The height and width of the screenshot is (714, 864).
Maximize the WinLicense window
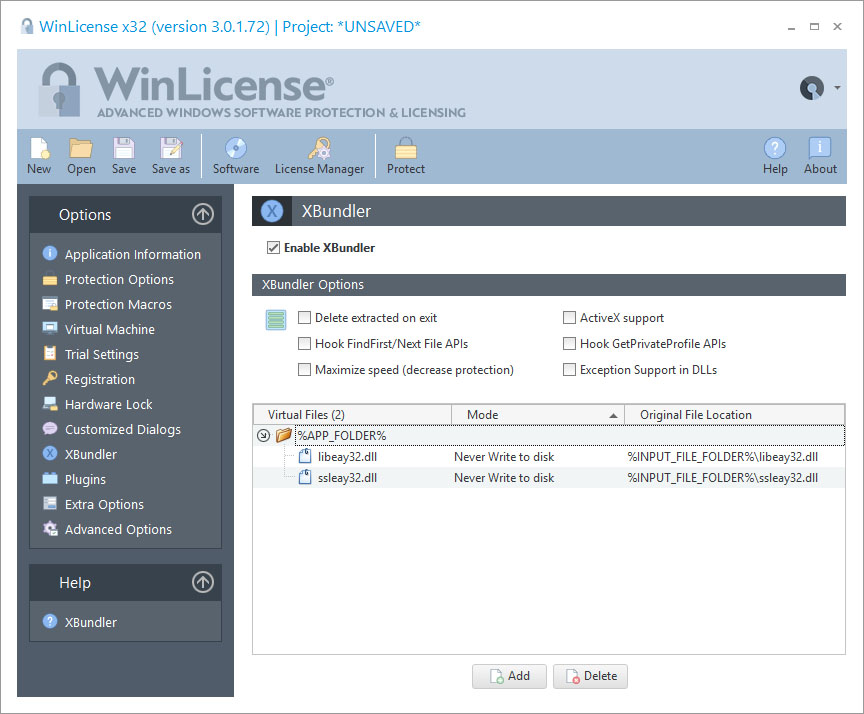point(814,26)
